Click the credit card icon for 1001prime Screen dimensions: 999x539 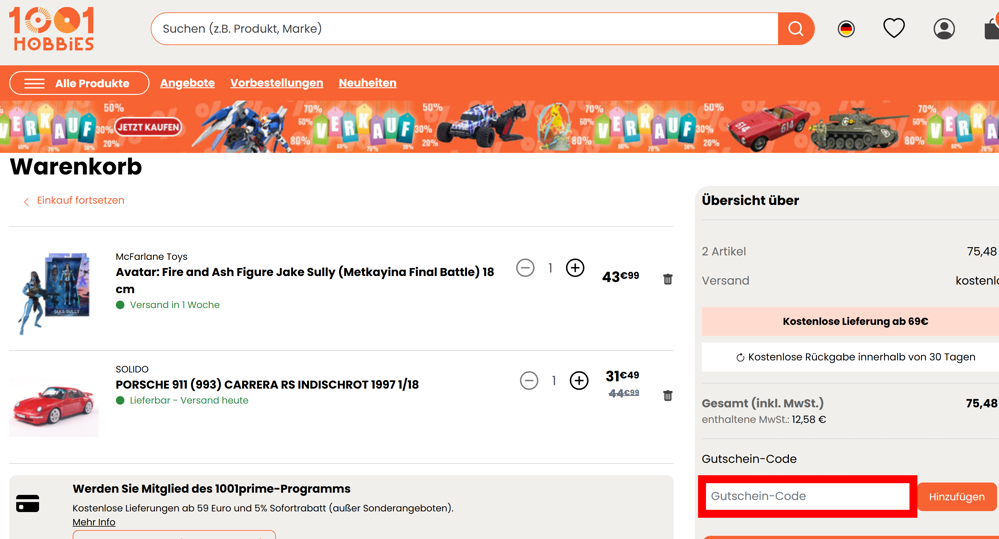pyautogui.click(x=27, y=503)
